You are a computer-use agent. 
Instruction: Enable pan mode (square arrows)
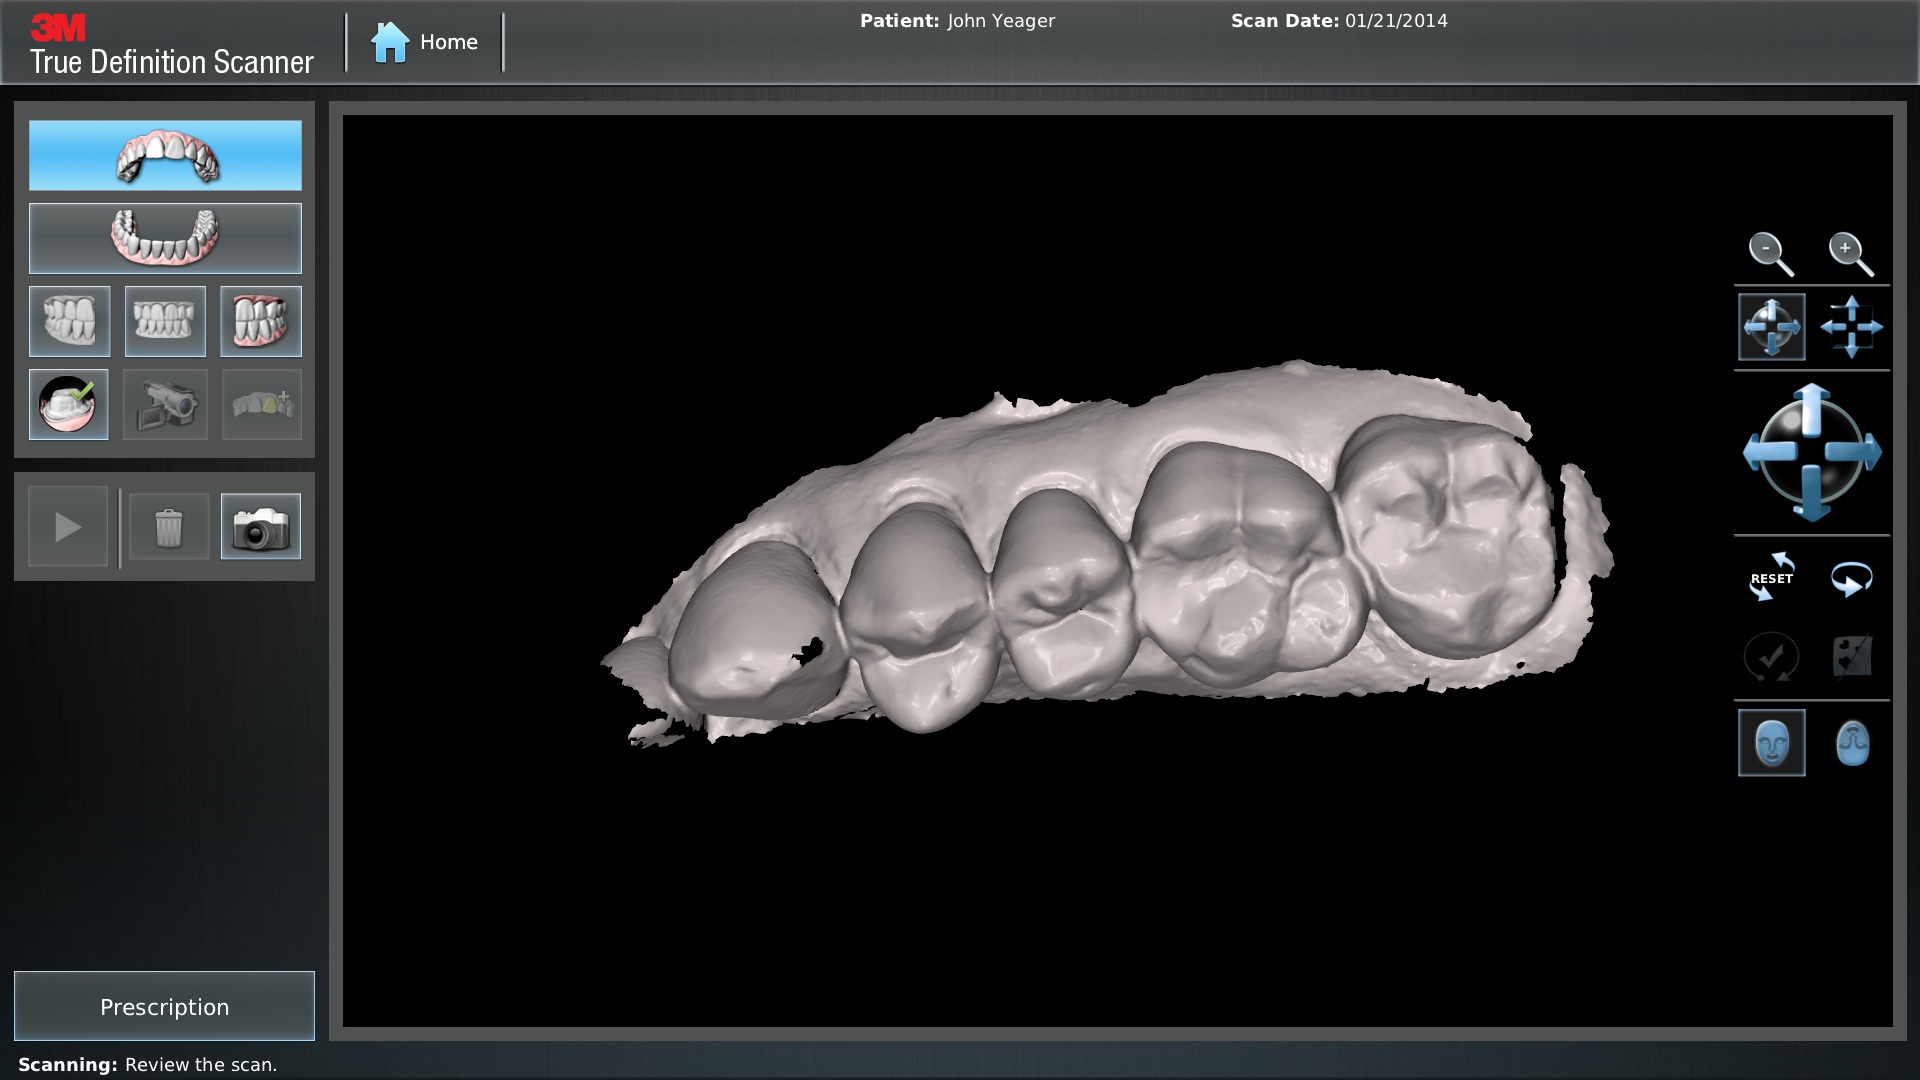[1851, 327]
